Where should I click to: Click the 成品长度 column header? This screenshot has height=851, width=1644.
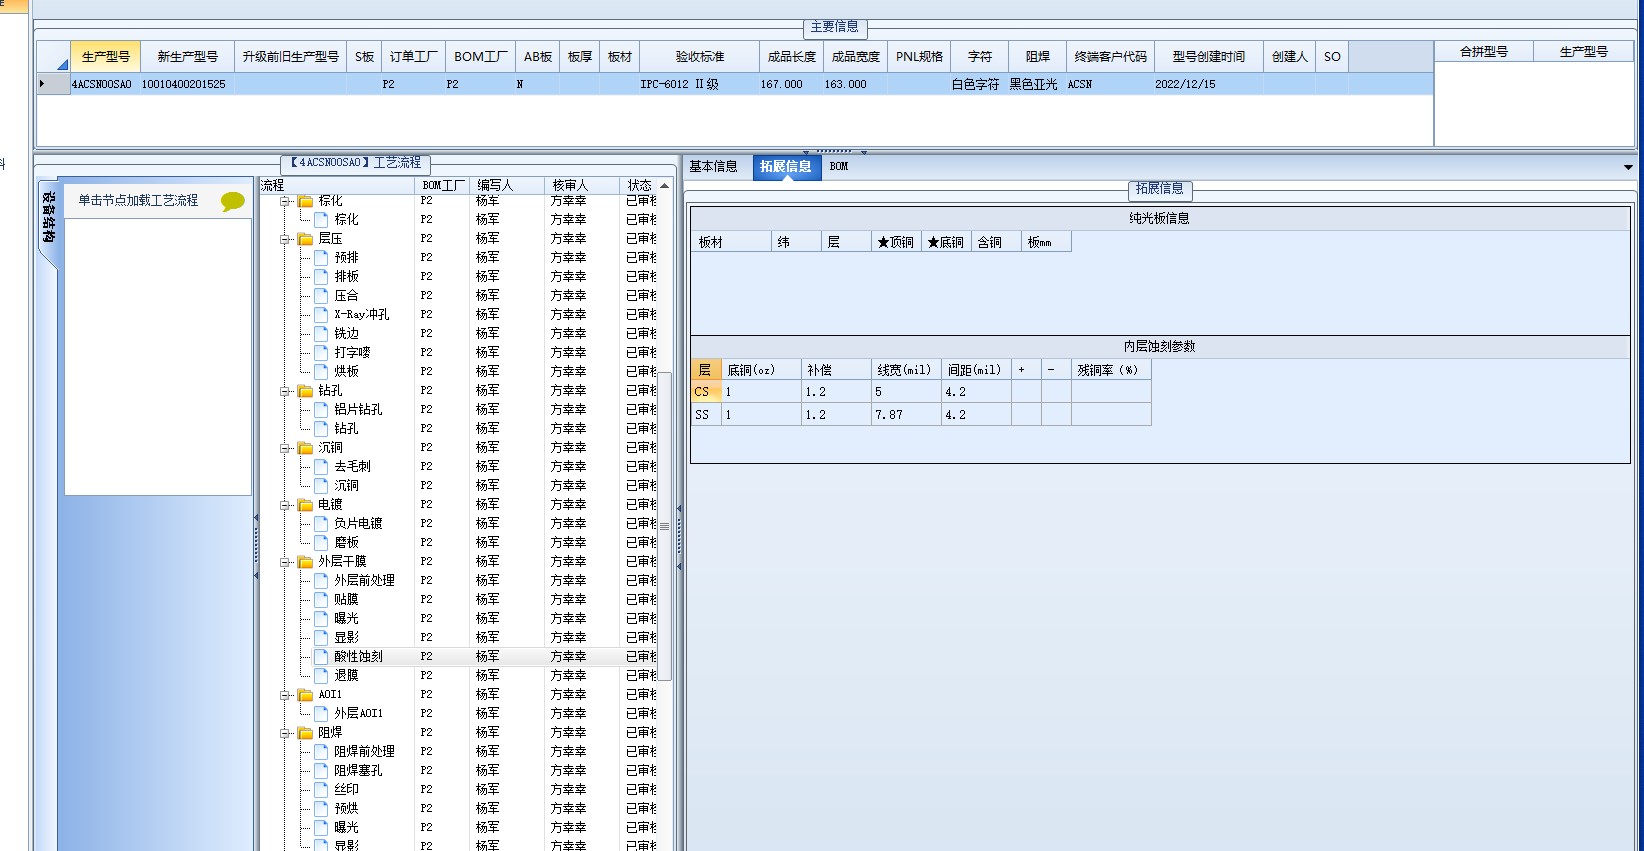pyautogui.click(x=792, y=57)
